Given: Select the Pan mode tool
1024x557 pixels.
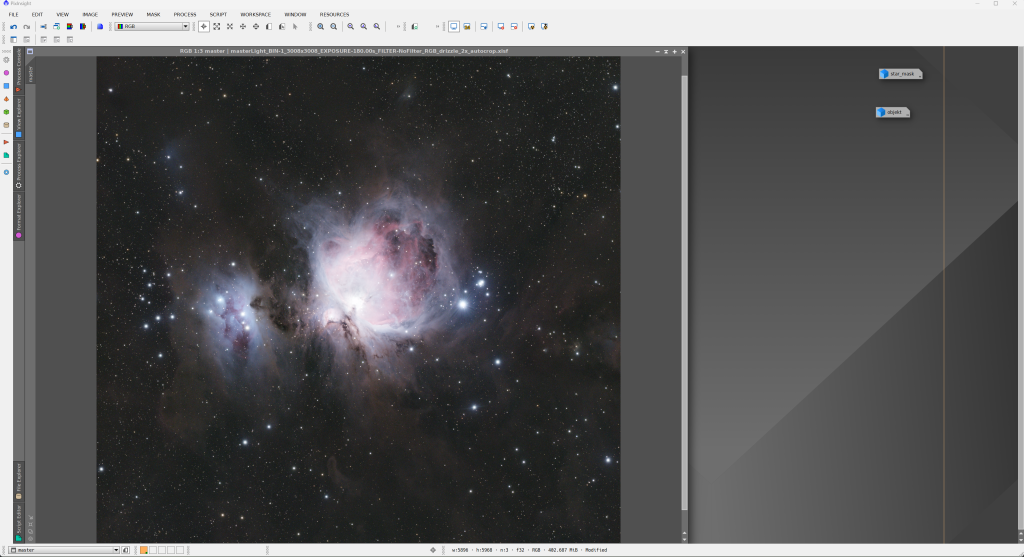Looking at the screenshot, I should (x=242, y=26).
